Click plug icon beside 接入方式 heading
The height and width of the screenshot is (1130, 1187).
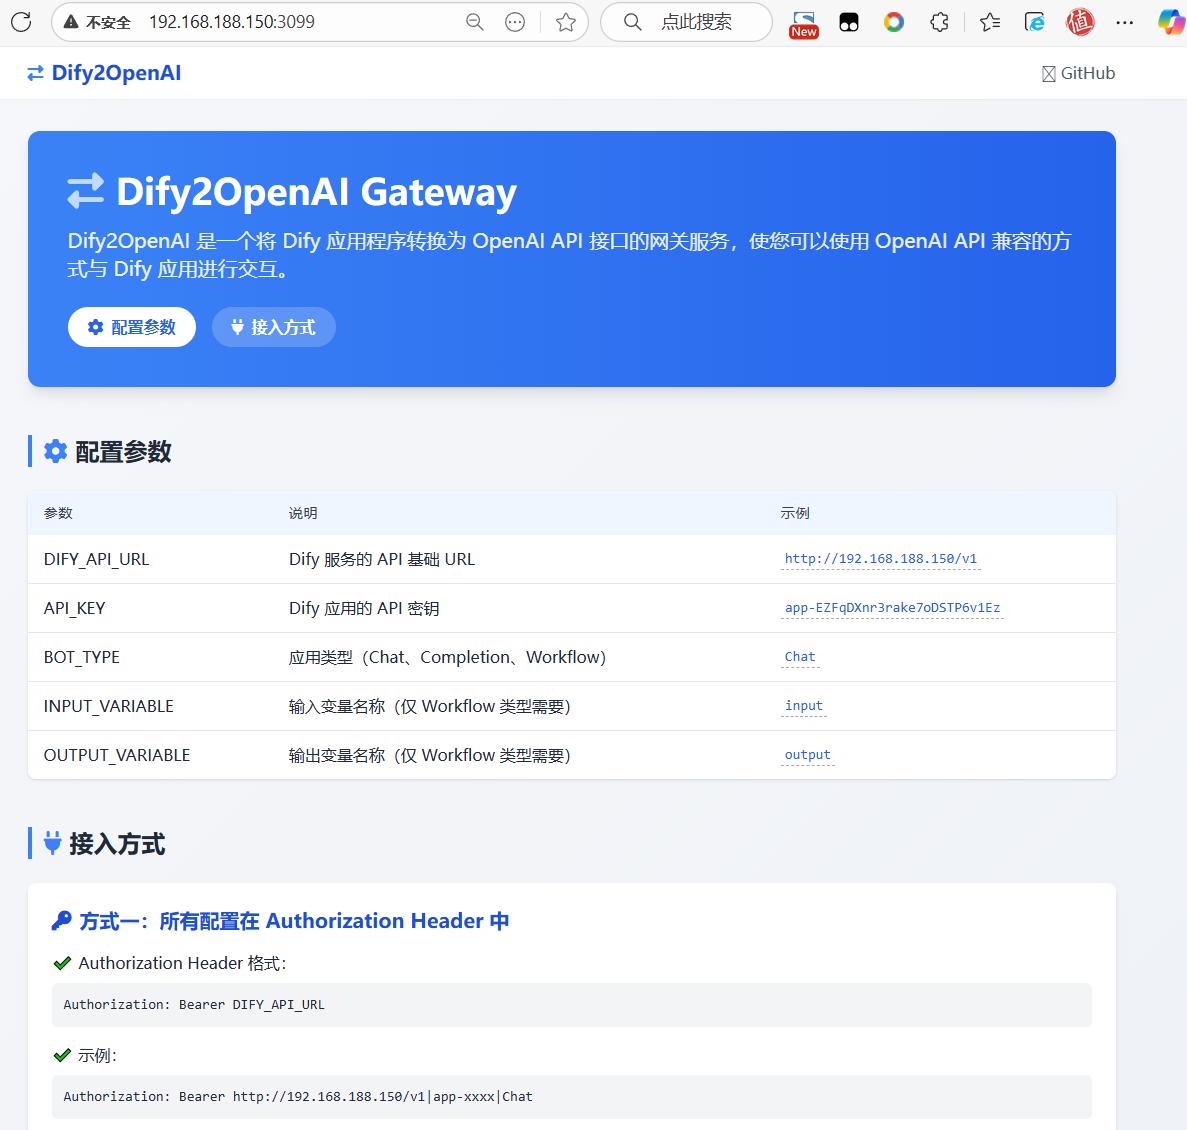coord(52,842)
